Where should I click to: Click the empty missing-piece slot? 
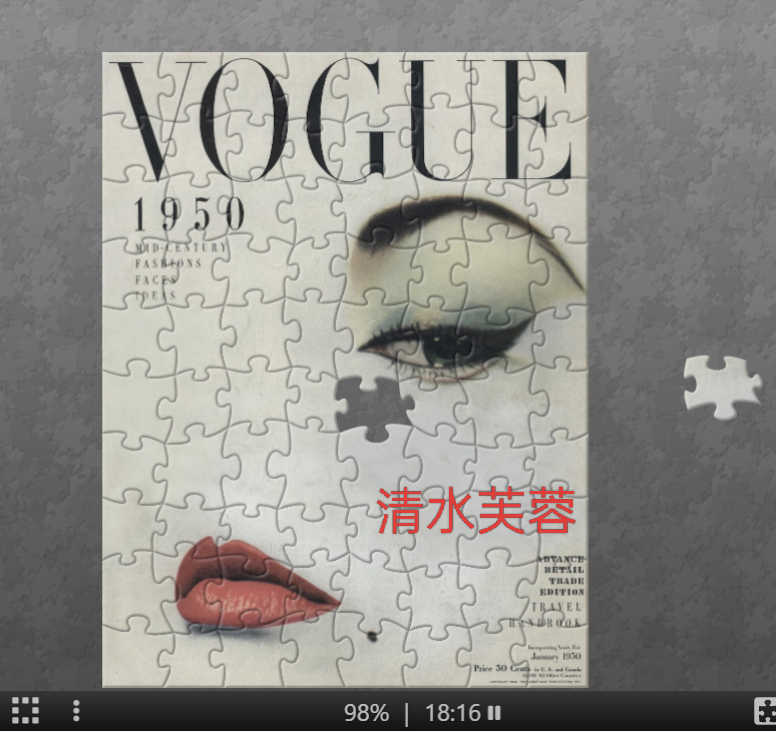coord(375,408)
